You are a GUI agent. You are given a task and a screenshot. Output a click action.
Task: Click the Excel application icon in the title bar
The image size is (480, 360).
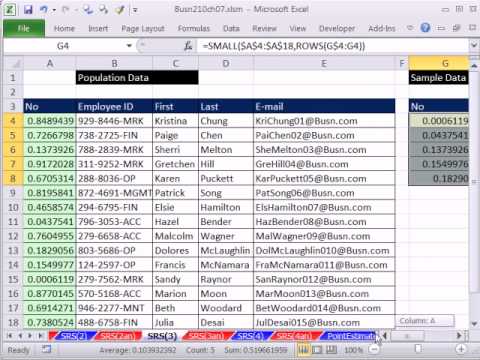(x=9, y=9)
